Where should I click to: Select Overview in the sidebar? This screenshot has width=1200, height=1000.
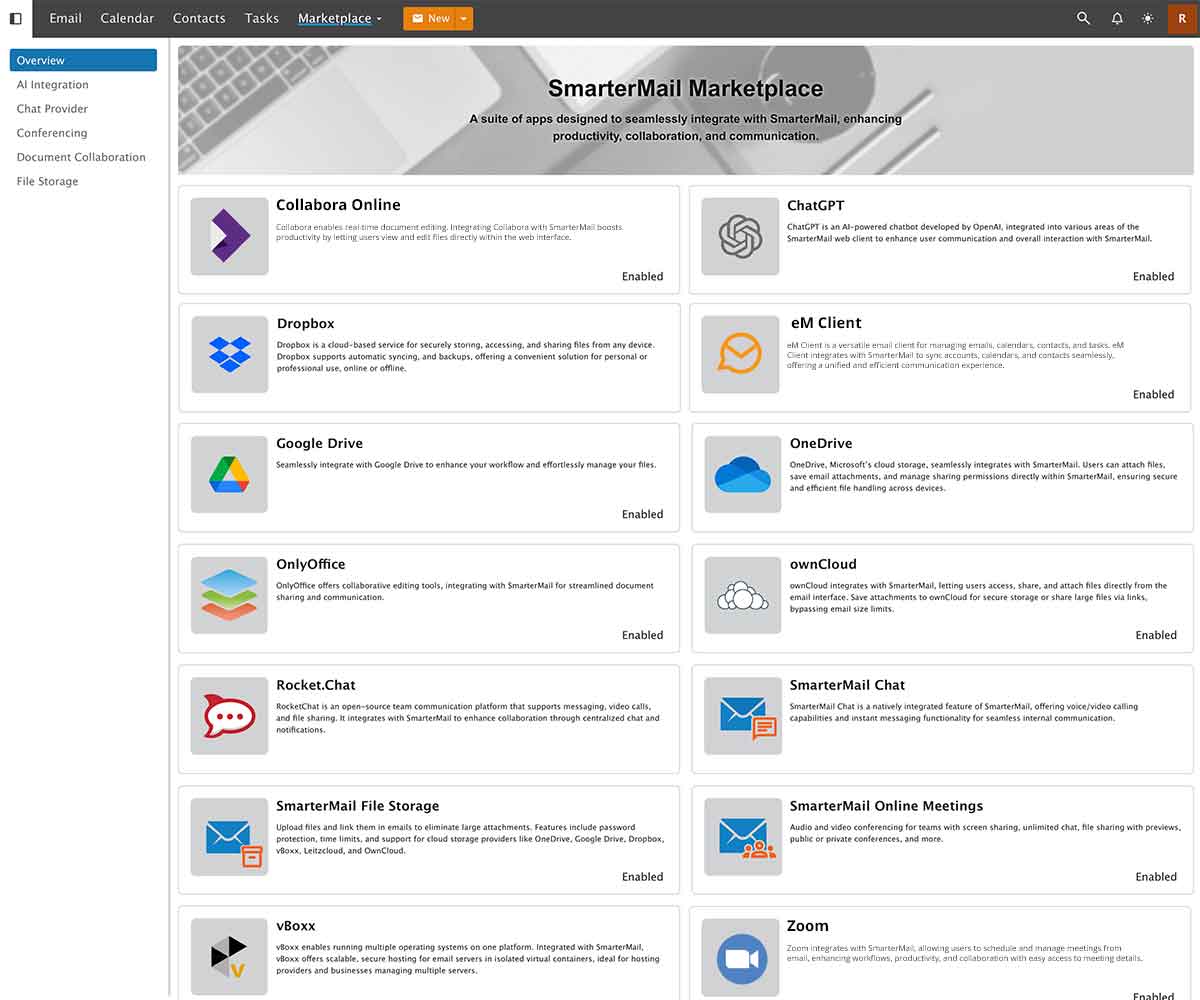point(83,60)
